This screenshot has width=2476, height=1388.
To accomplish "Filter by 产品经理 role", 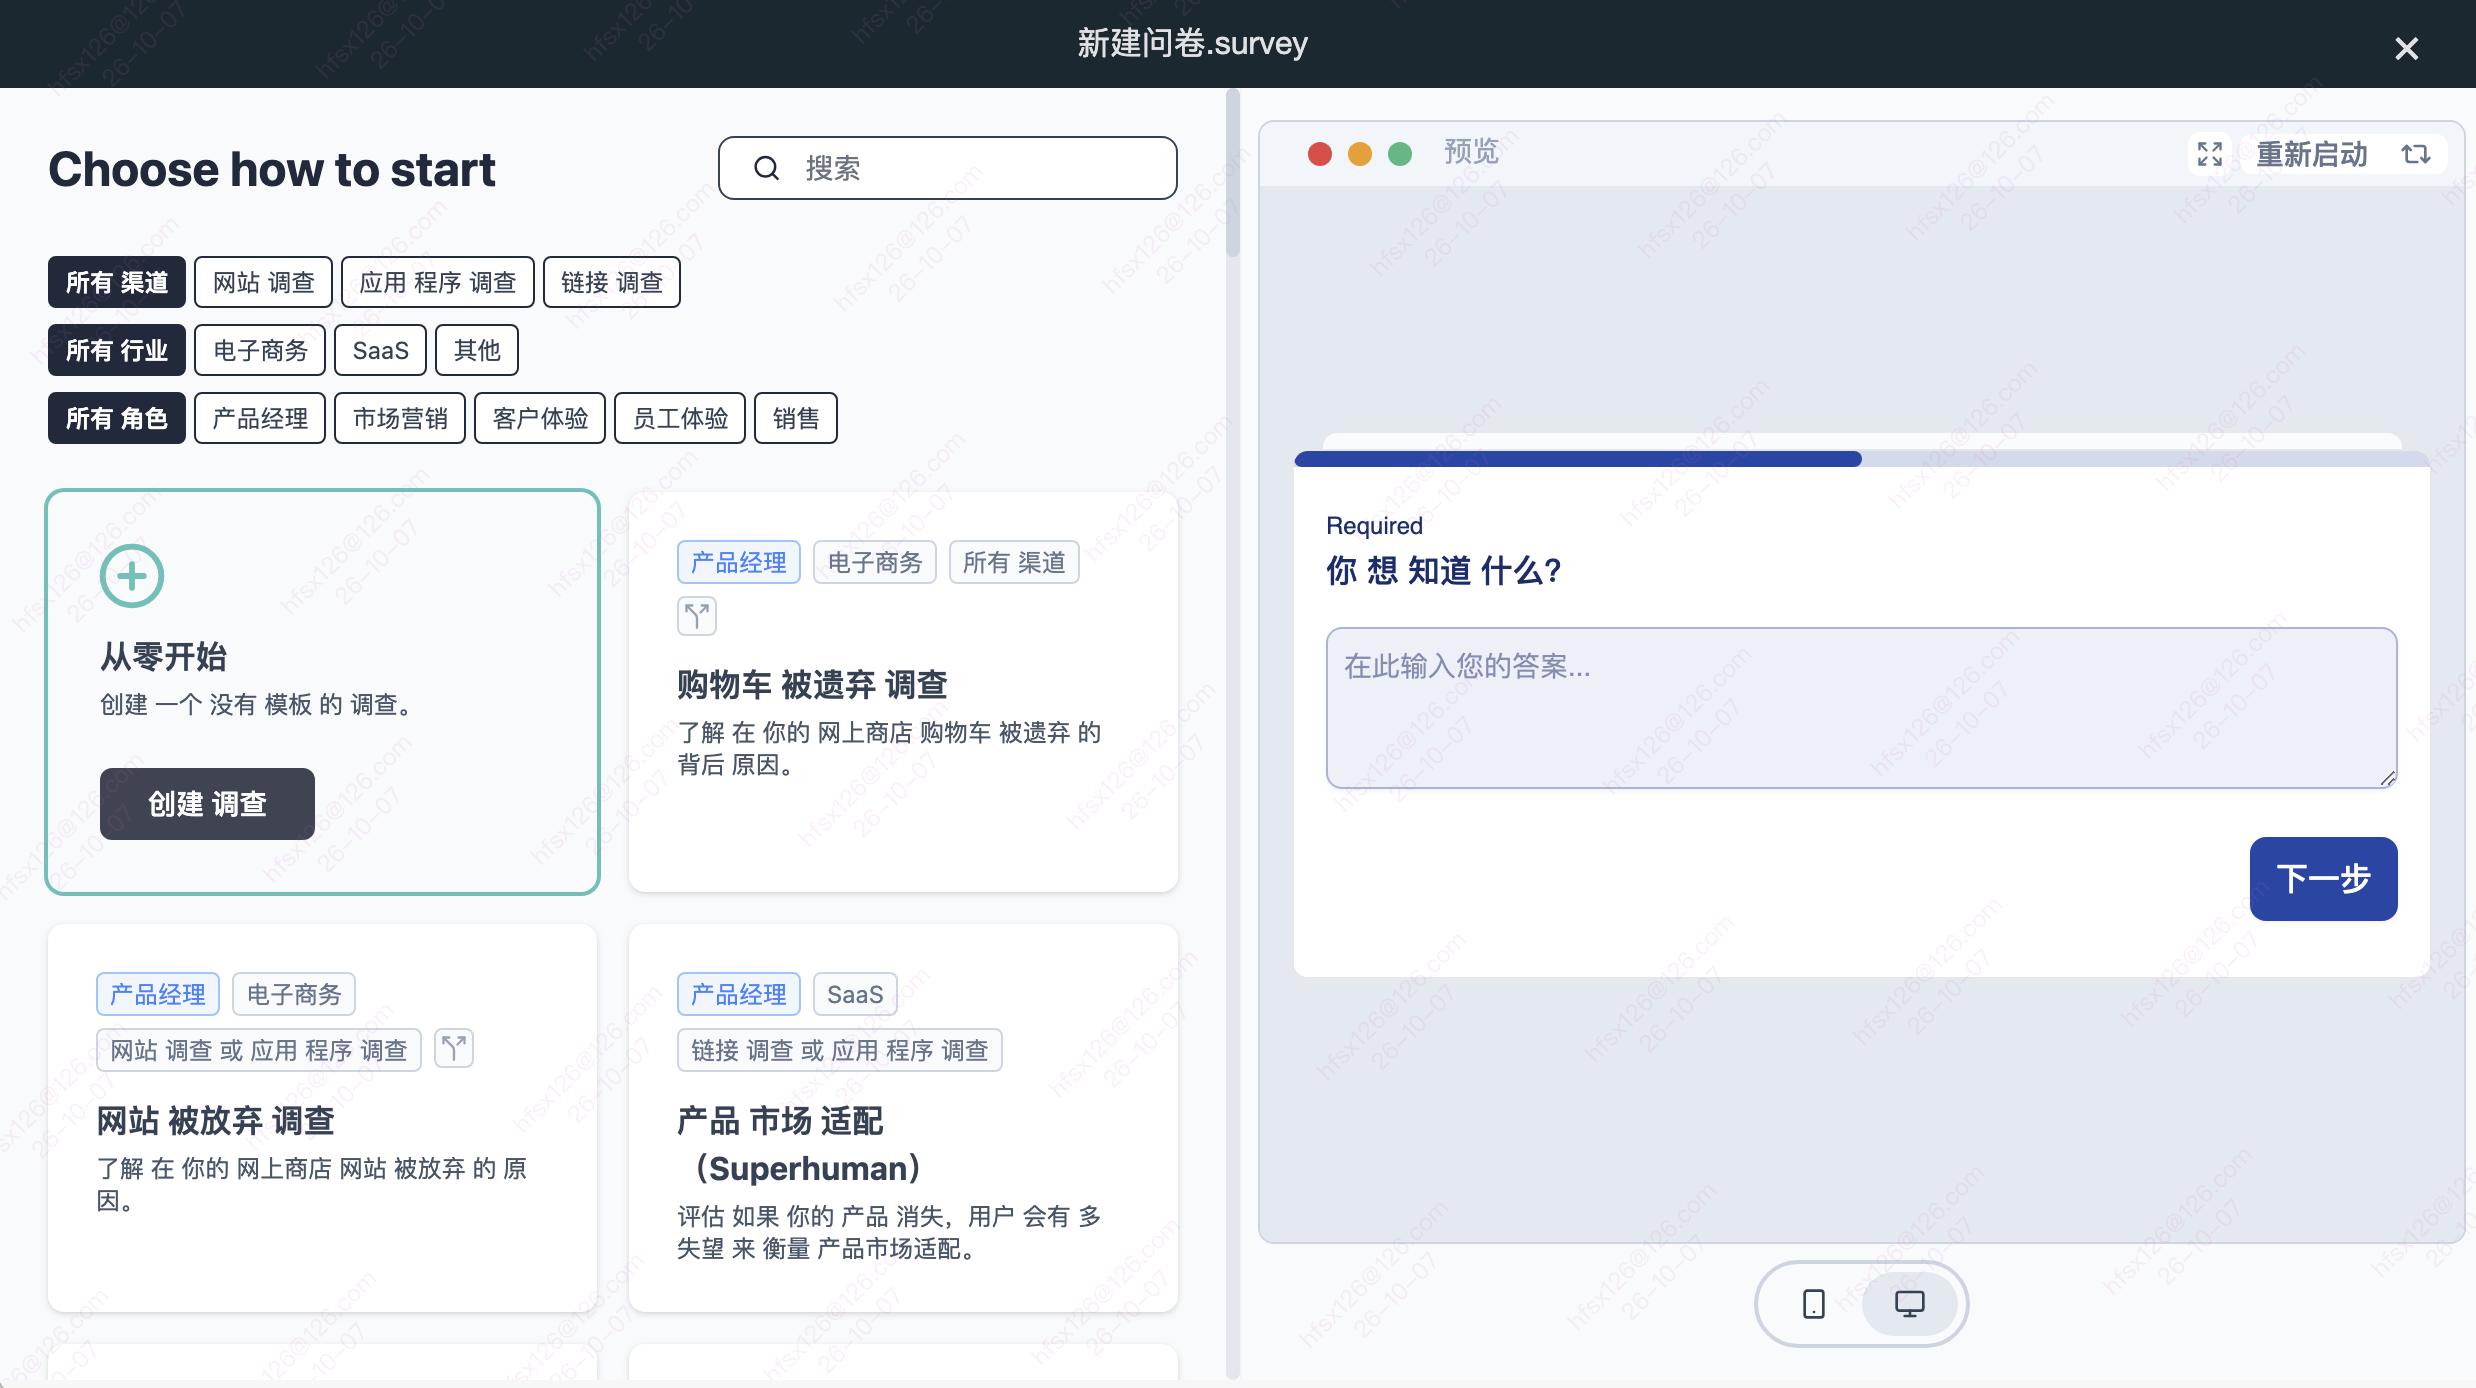I will (x=260, y=418).
